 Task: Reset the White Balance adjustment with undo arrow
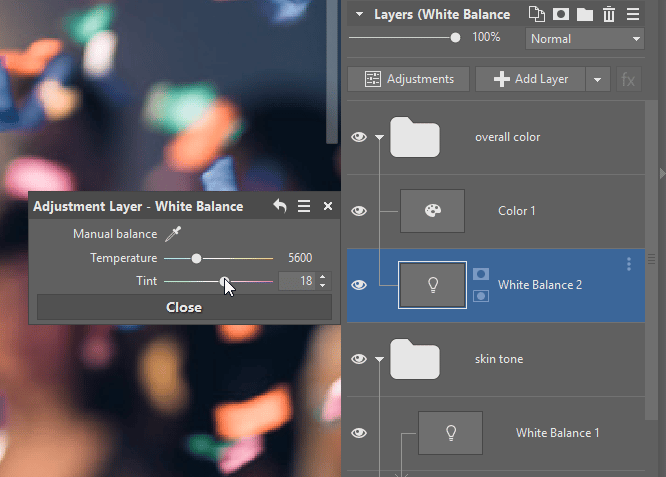tap(280, 206)
